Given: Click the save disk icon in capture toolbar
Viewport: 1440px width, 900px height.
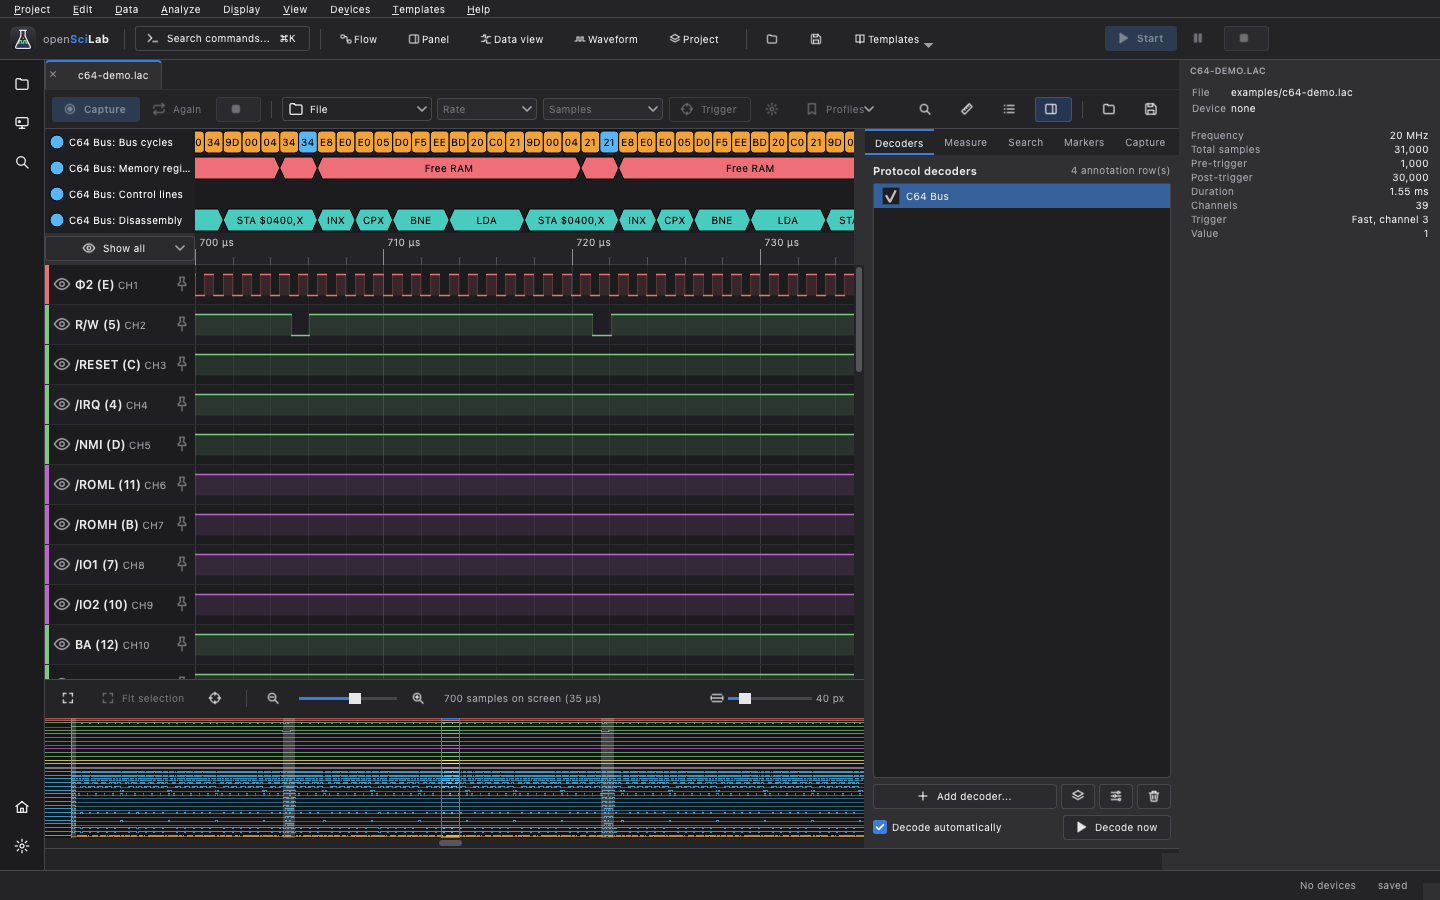Looking at the screenshot, I should (x=1151, y=109).
